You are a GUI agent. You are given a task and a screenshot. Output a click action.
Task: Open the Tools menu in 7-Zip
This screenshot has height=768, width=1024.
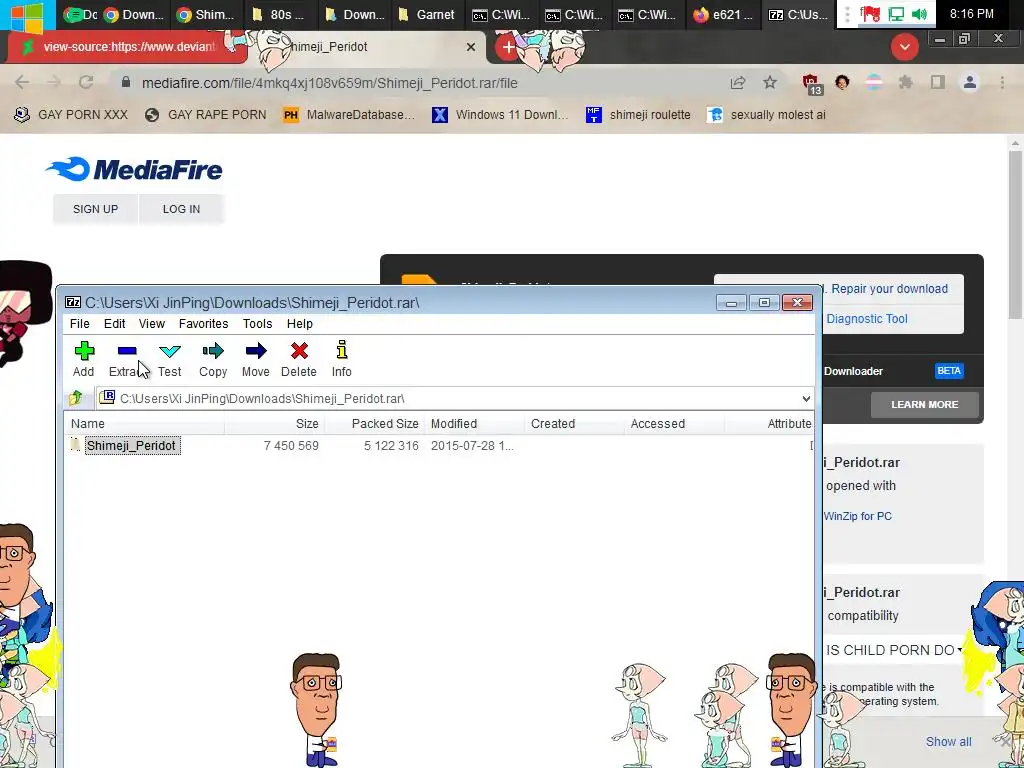[x=257, y=323]
